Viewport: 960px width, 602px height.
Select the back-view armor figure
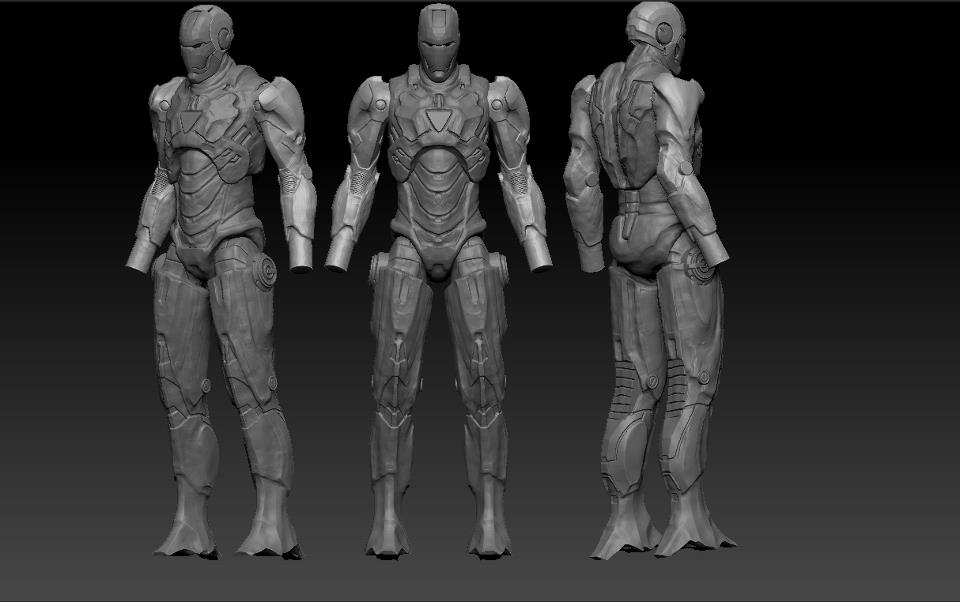(x=651, y=280)
